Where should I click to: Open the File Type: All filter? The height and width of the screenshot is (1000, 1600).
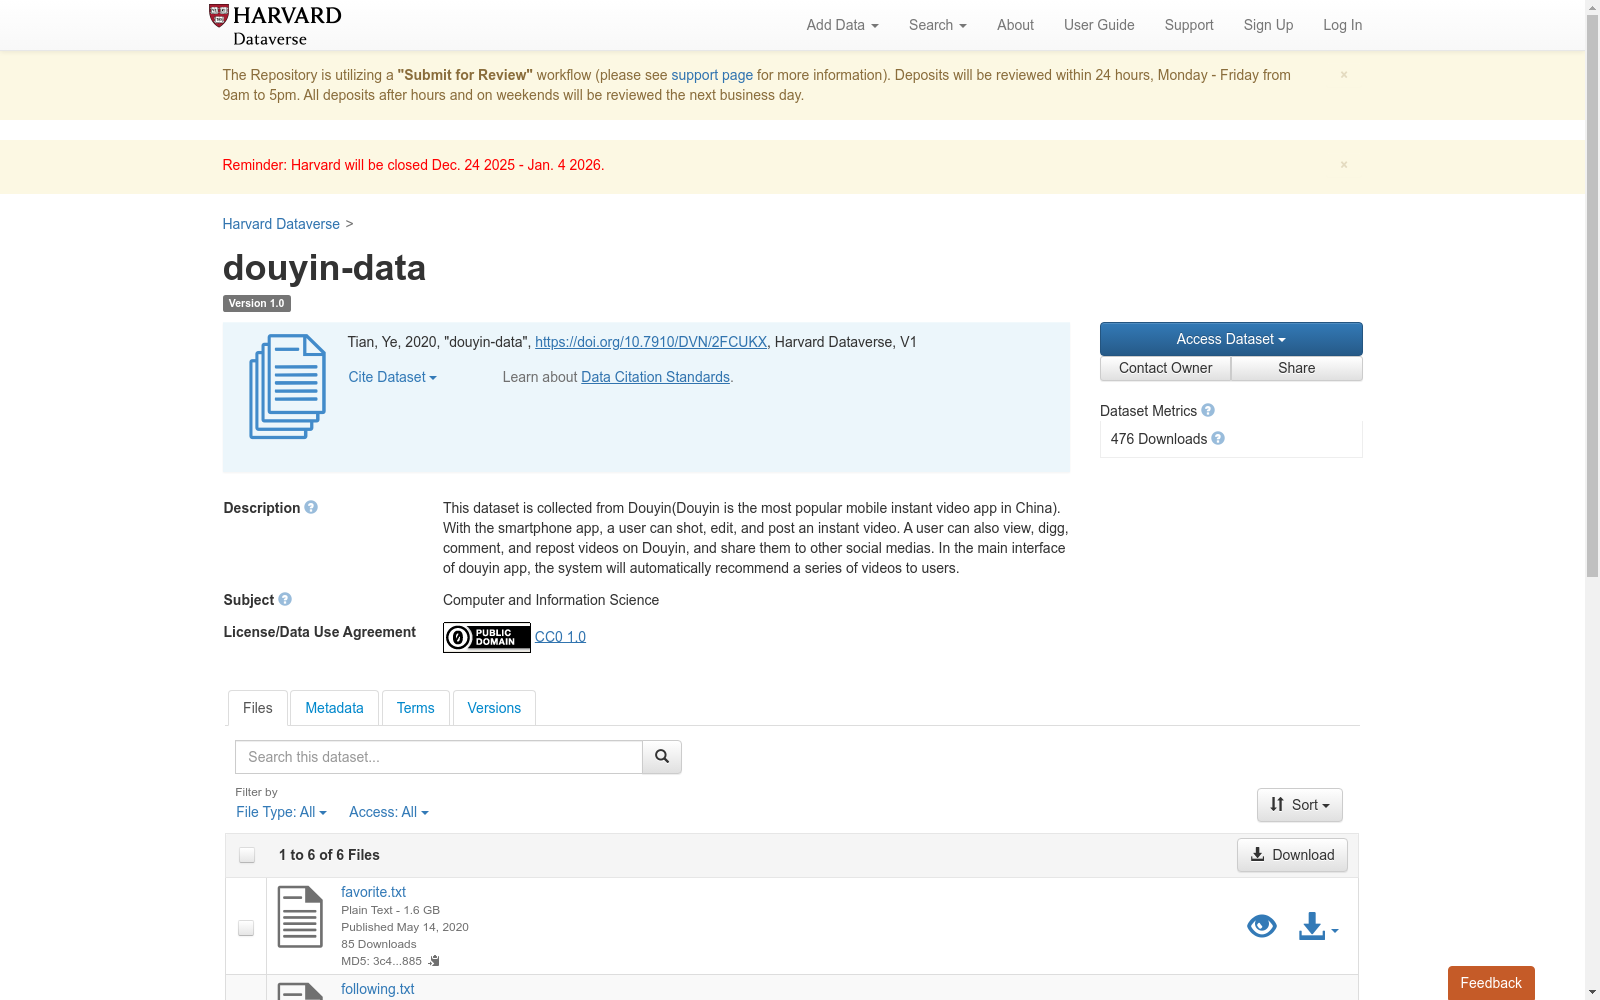click(x=281, y=812)
